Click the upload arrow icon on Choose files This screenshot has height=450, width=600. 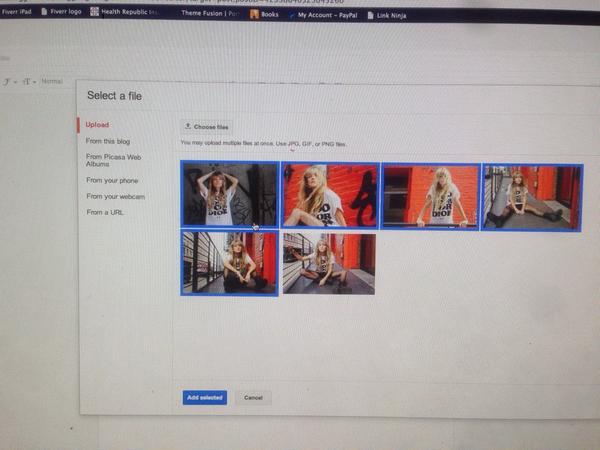click(x=188, y=126)
